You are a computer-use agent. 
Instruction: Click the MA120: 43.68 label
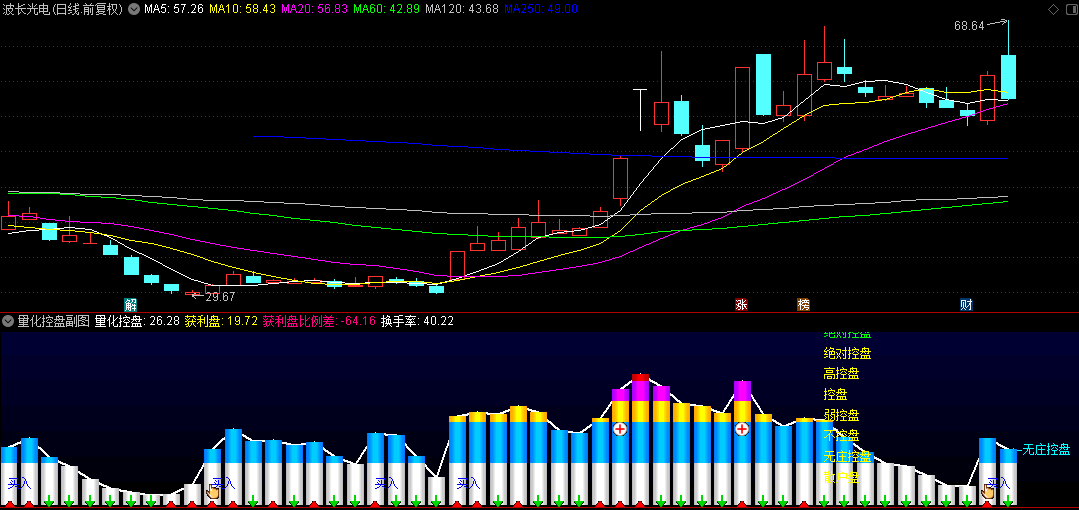pos(462,10)
